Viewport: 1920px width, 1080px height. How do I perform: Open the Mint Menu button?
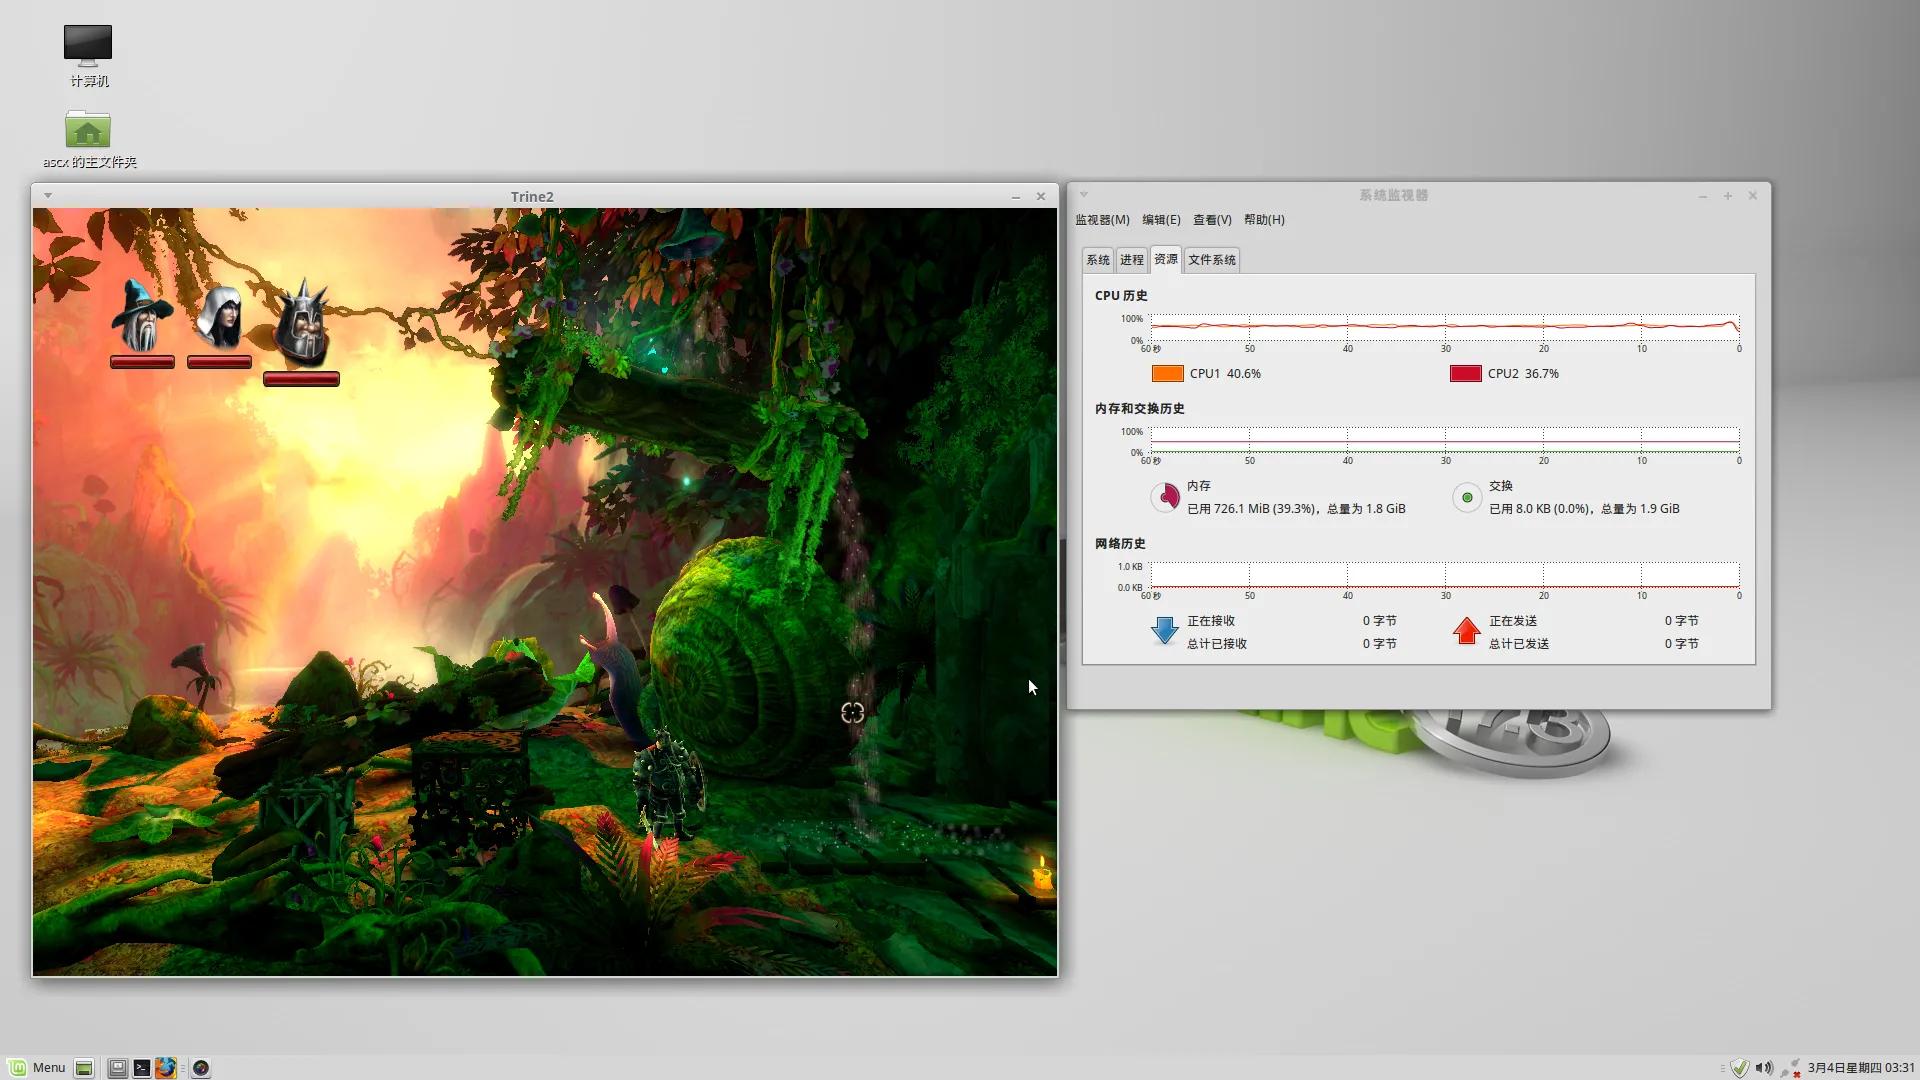click(x=37, y=1068)
